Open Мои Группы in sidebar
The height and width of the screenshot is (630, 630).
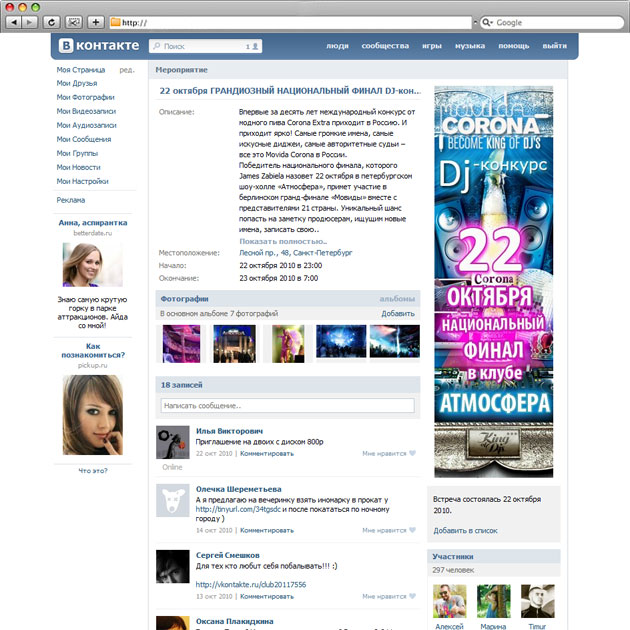click(x=77, y=153)
